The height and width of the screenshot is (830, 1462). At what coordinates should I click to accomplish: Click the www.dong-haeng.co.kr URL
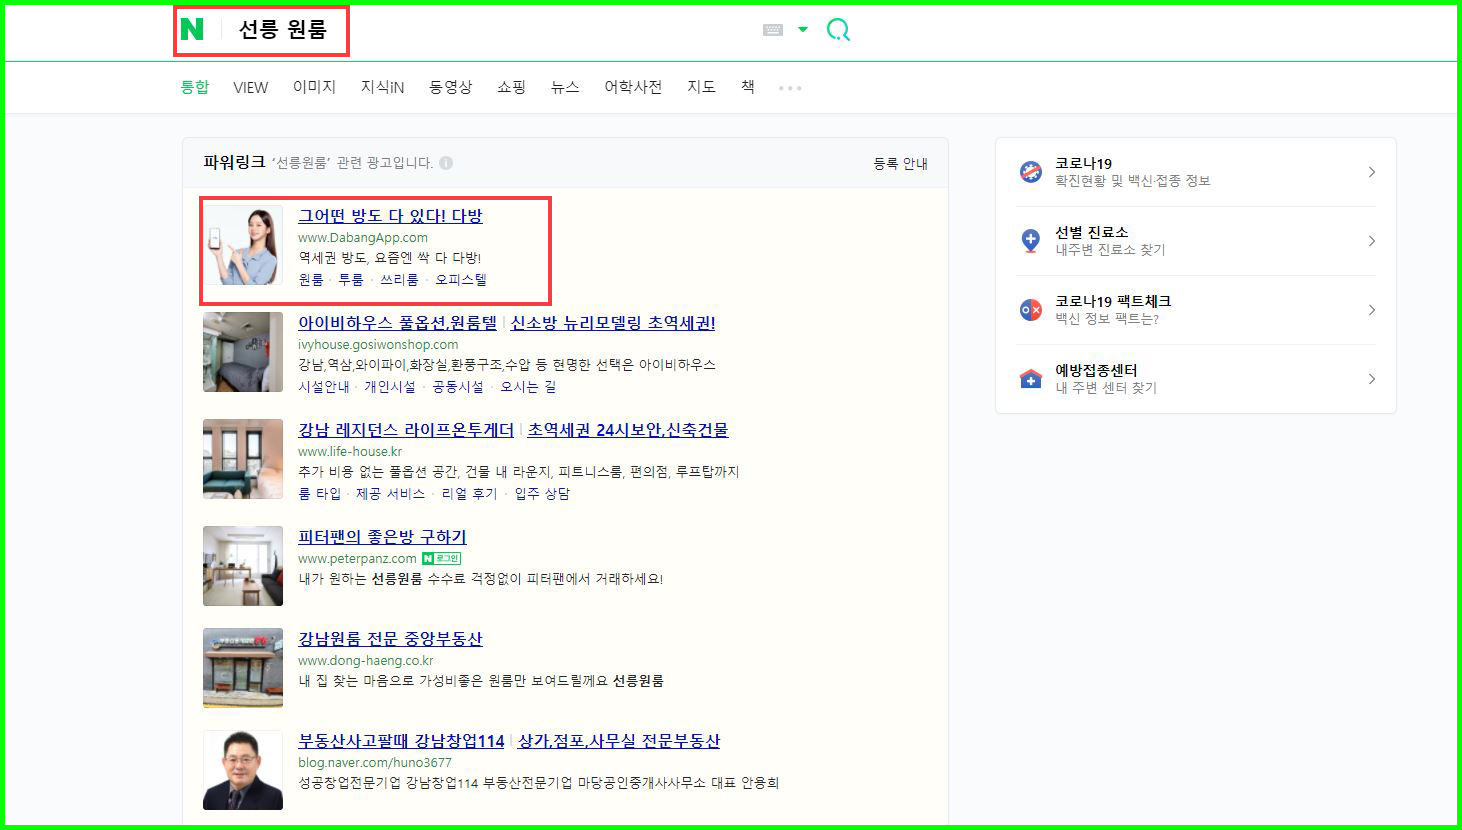tap(366, 661)
